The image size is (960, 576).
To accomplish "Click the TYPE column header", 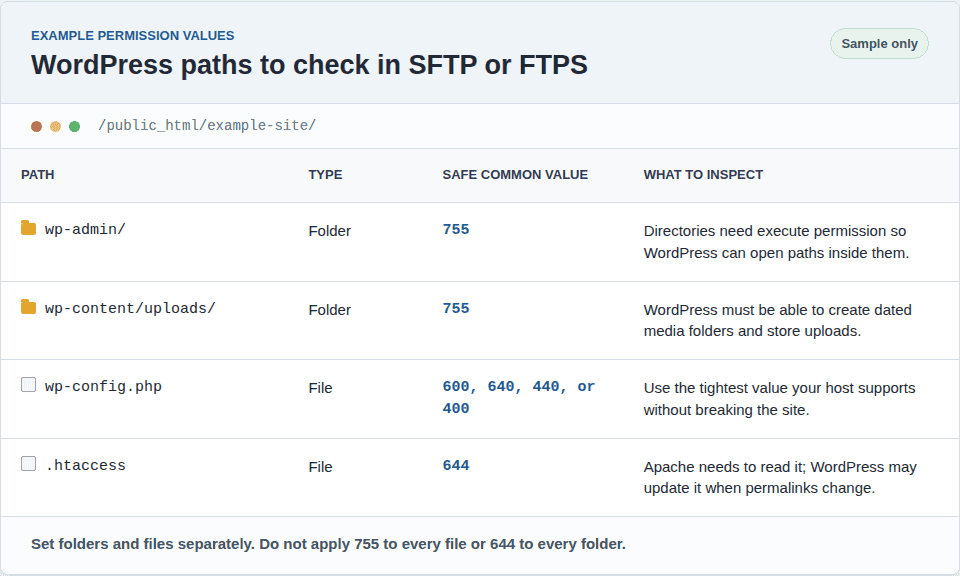I will point(325,174).
